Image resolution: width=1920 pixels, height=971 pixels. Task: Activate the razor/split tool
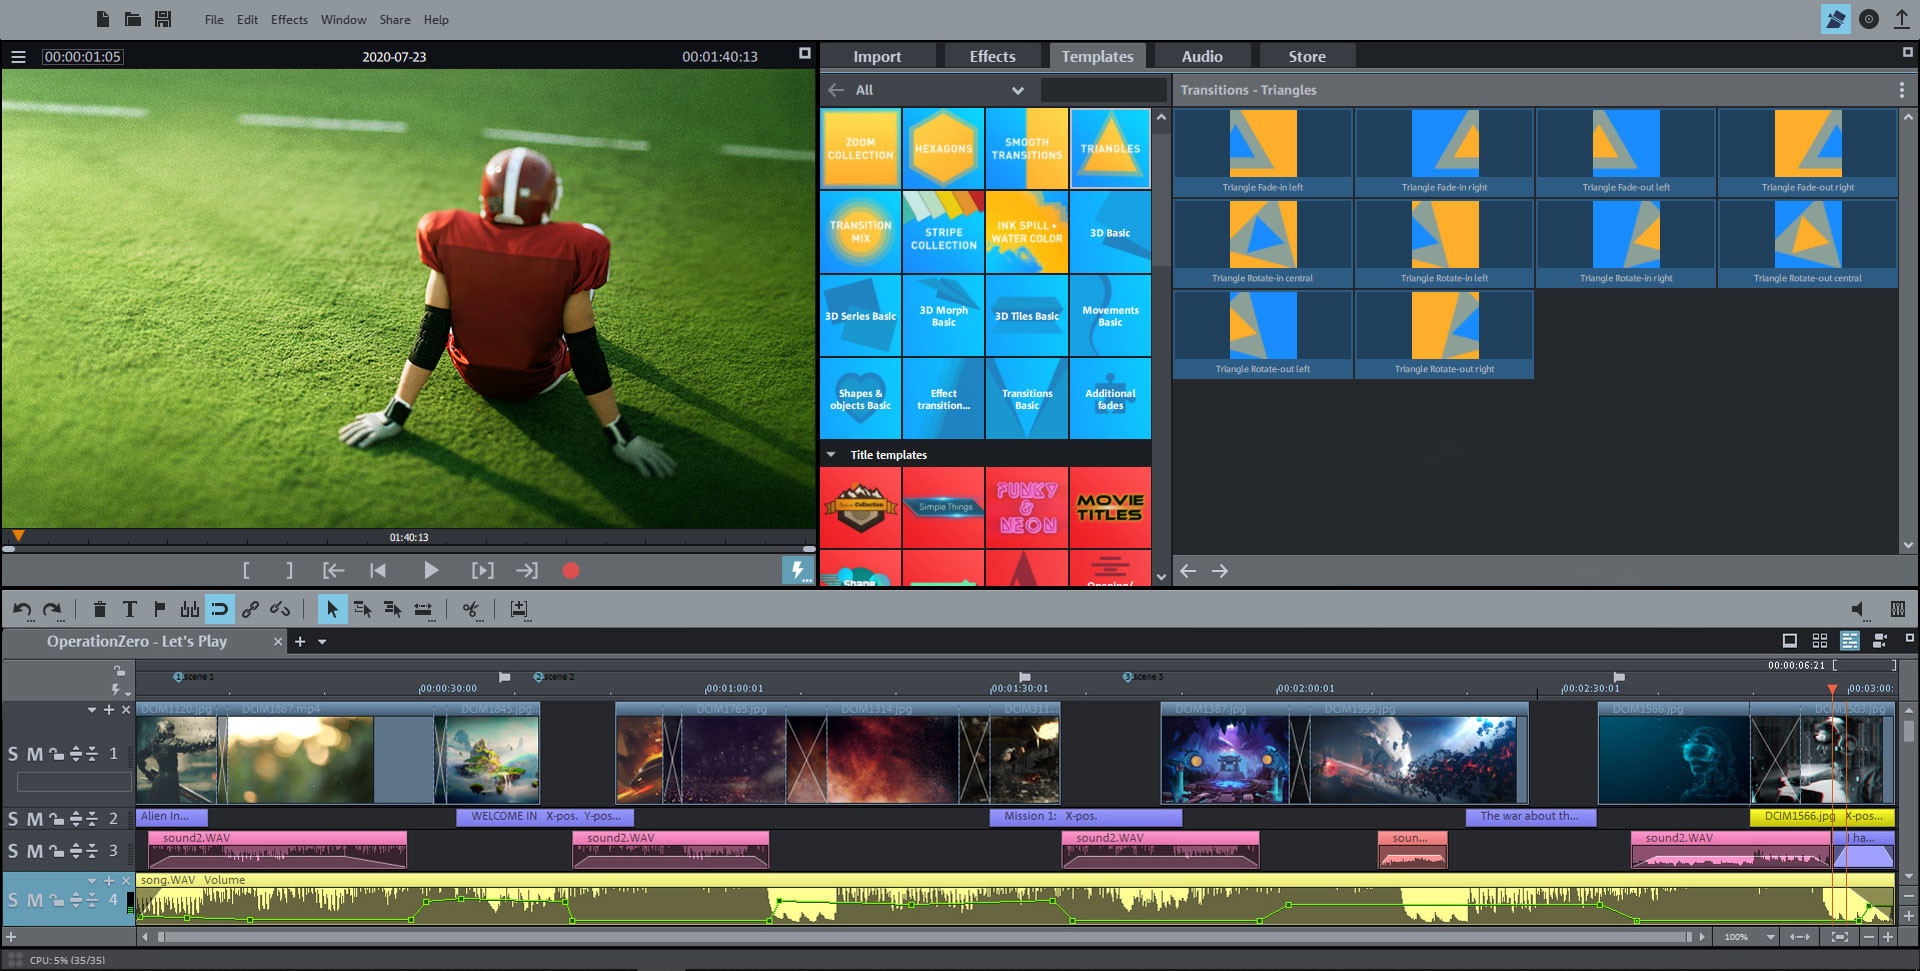tap(470, 610)
